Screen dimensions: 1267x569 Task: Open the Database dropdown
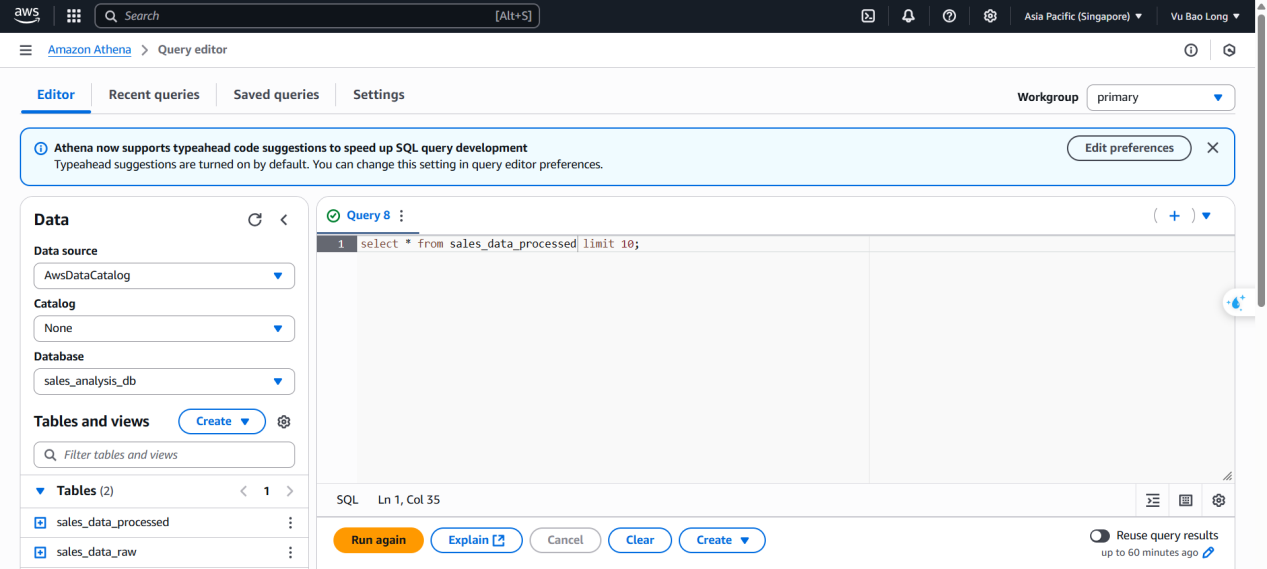pos(164,381)
